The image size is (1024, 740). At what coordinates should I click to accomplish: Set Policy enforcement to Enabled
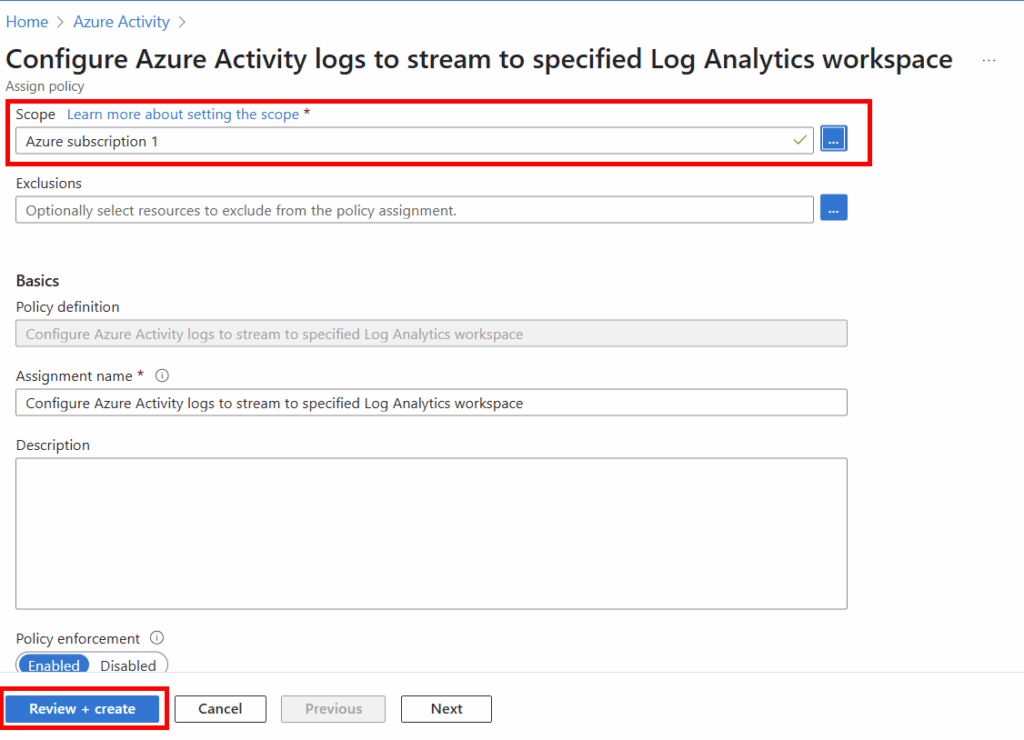click(x=54, y=665)
